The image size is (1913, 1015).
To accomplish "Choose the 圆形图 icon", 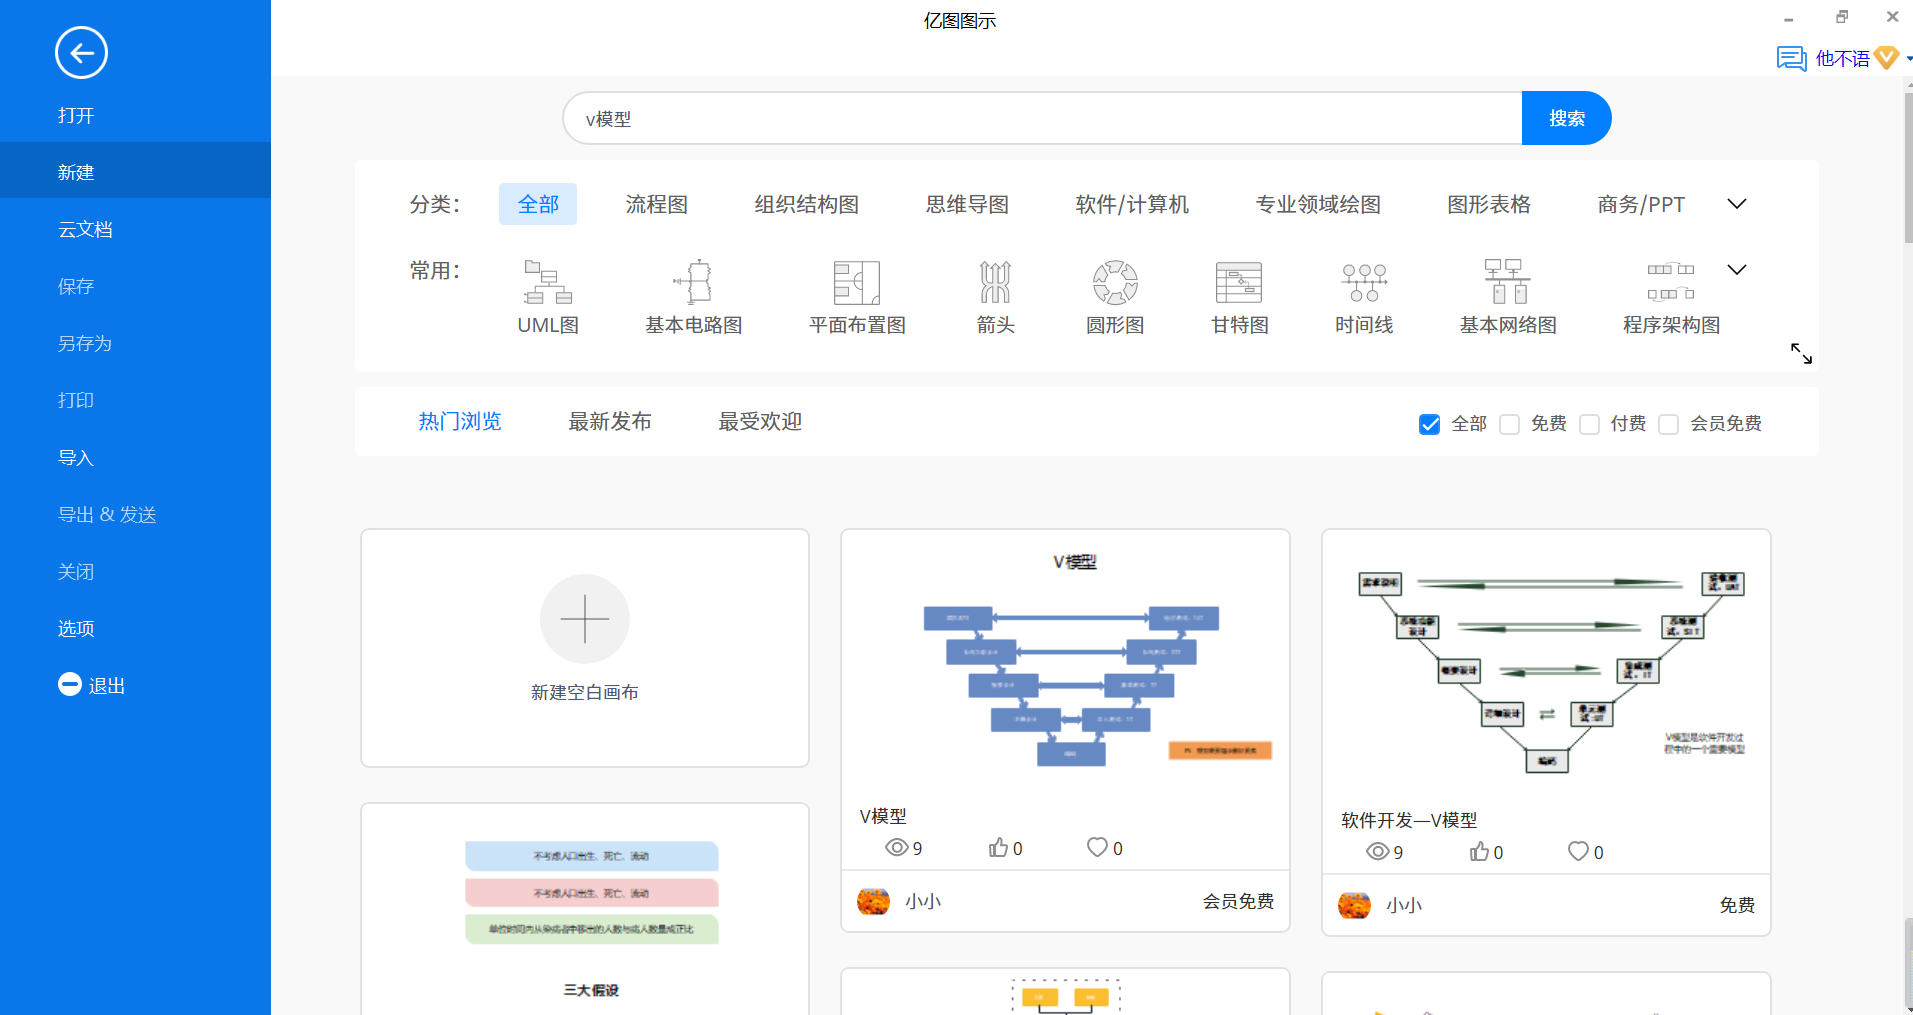I will click(x=1115, y=282).
